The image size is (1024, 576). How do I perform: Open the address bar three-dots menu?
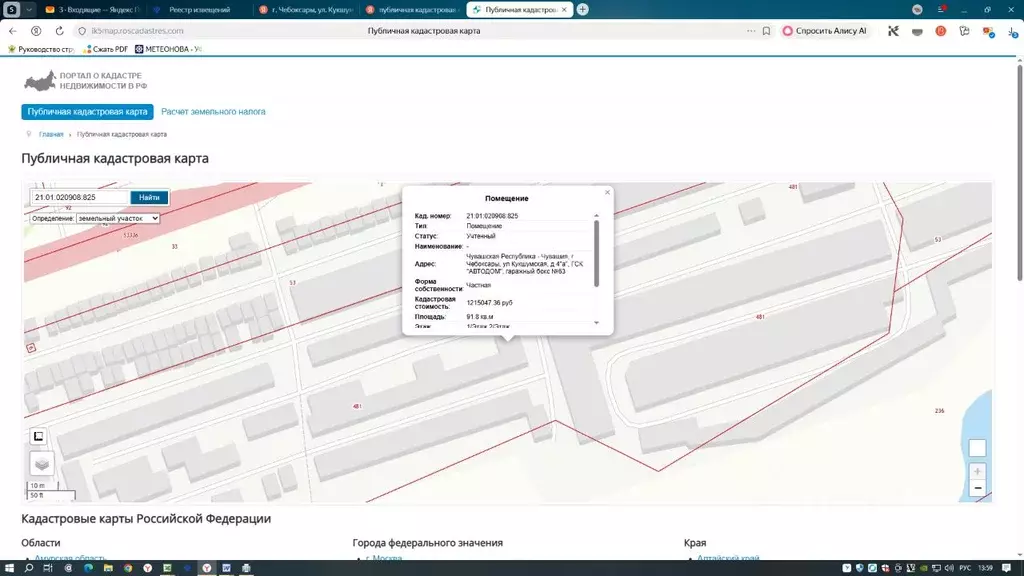point(751,31)
